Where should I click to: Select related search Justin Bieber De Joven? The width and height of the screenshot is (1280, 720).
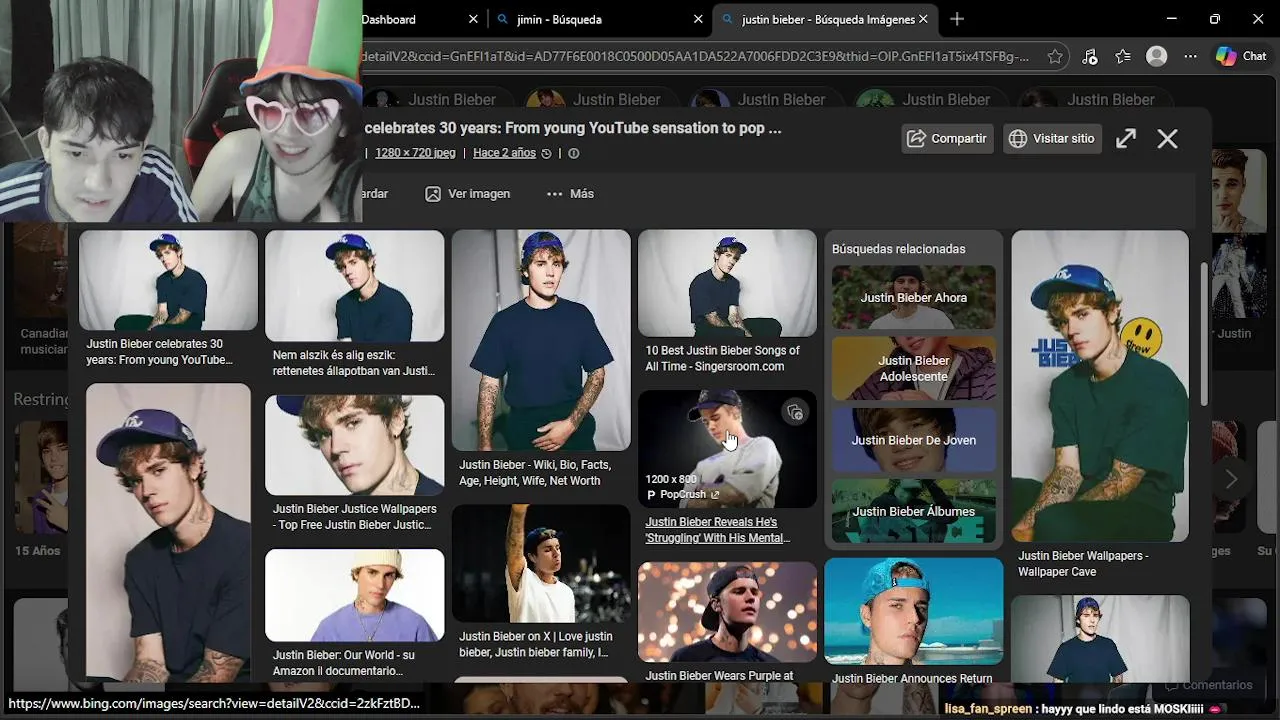pyautogui.click(x=914, y=440)
